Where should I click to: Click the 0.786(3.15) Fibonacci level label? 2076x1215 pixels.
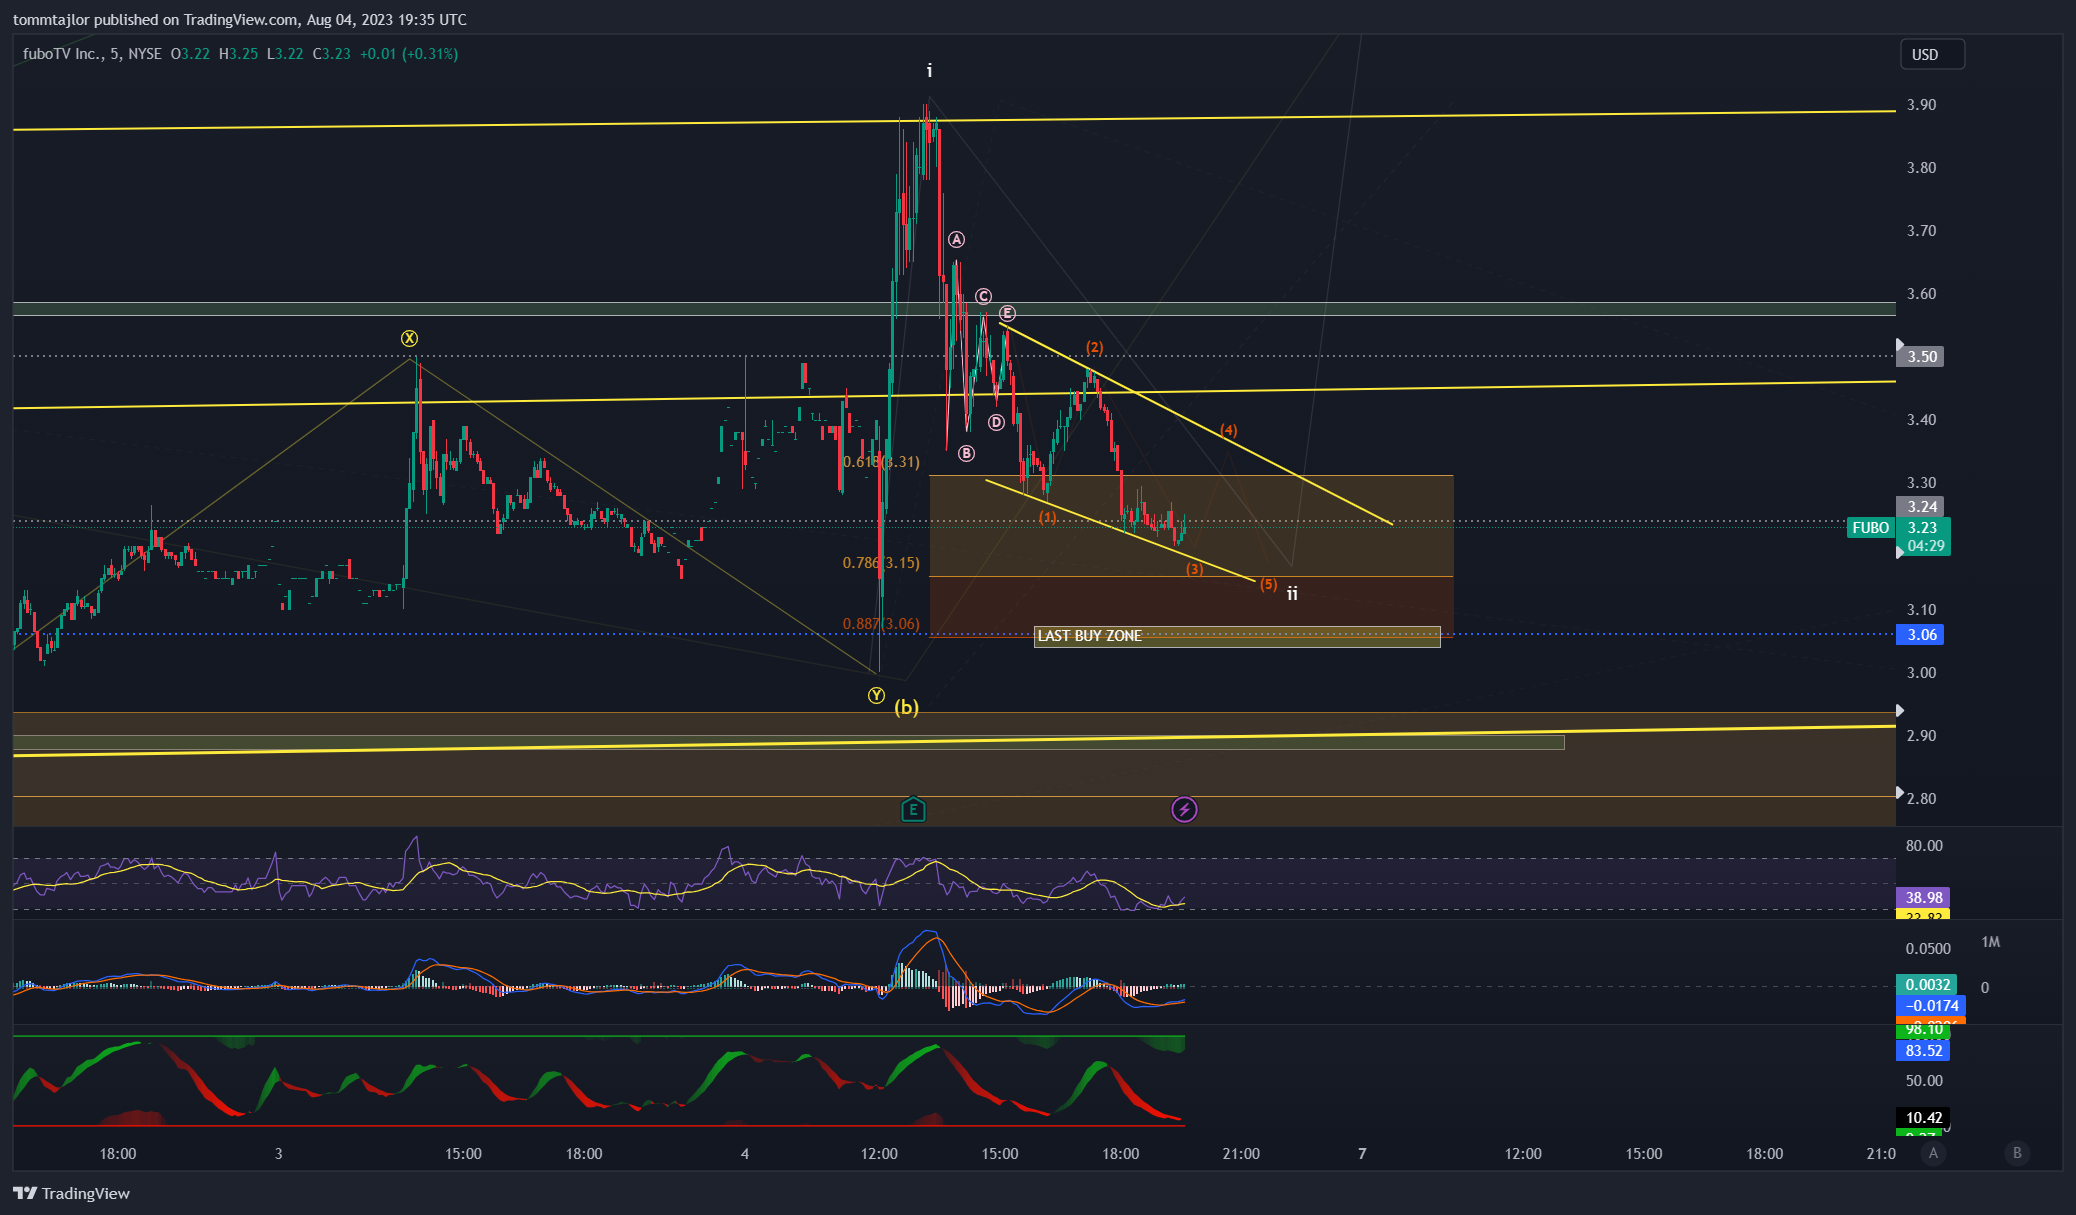pyautogui.click(x=881, y=563)
